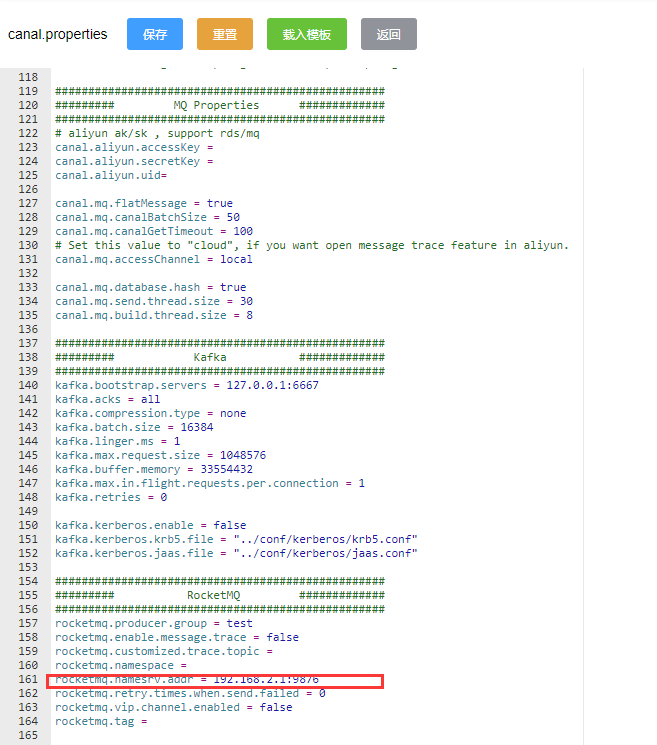Image resolution: width=657 pixels, height=745 pixels.
Task: Click the canal.aliyun.secretKey line
Action: click(x=134, y=162)
